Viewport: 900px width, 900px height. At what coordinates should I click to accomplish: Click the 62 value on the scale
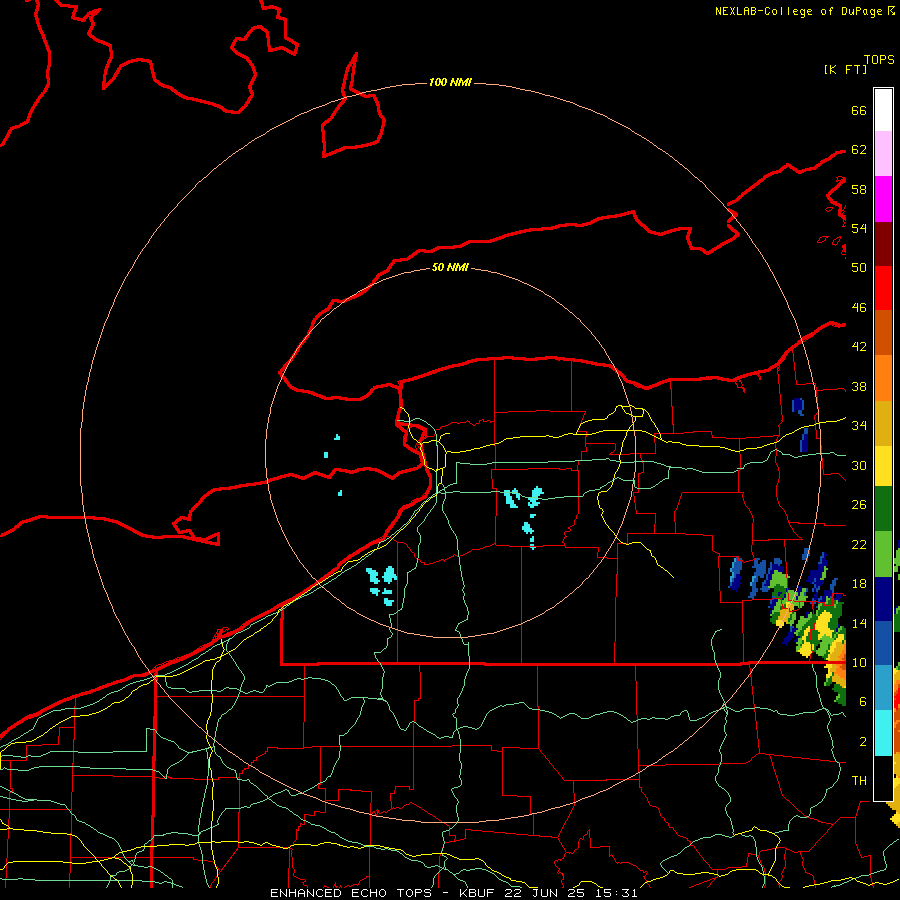[x=859, y=150]
